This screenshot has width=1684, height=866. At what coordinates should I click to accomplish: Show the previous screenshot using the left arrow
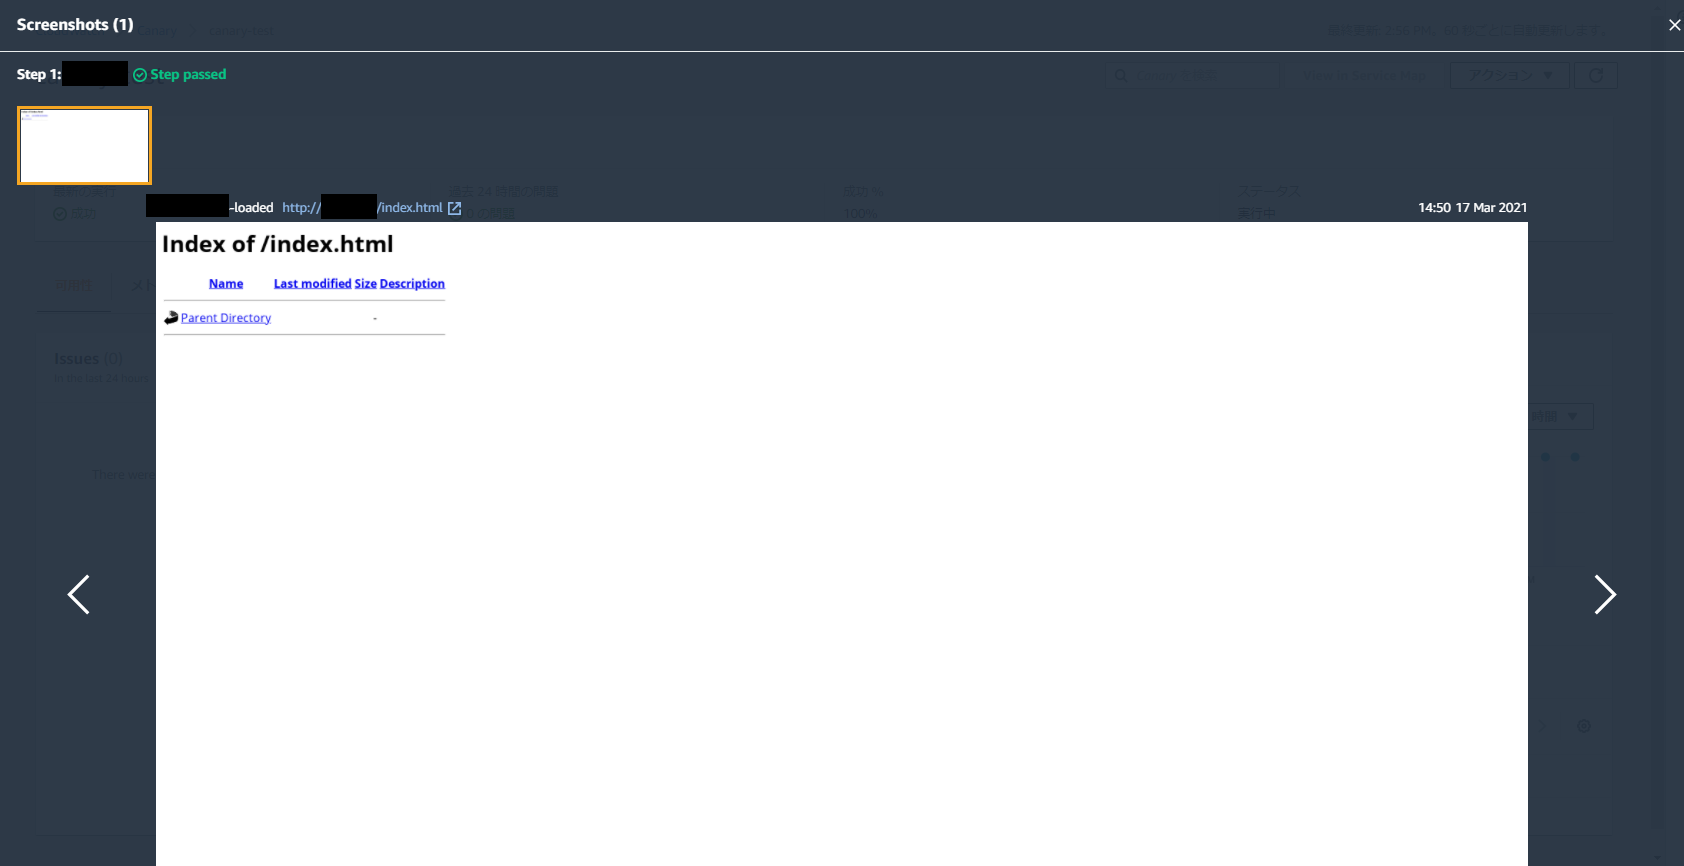click(x=79, y=594)
